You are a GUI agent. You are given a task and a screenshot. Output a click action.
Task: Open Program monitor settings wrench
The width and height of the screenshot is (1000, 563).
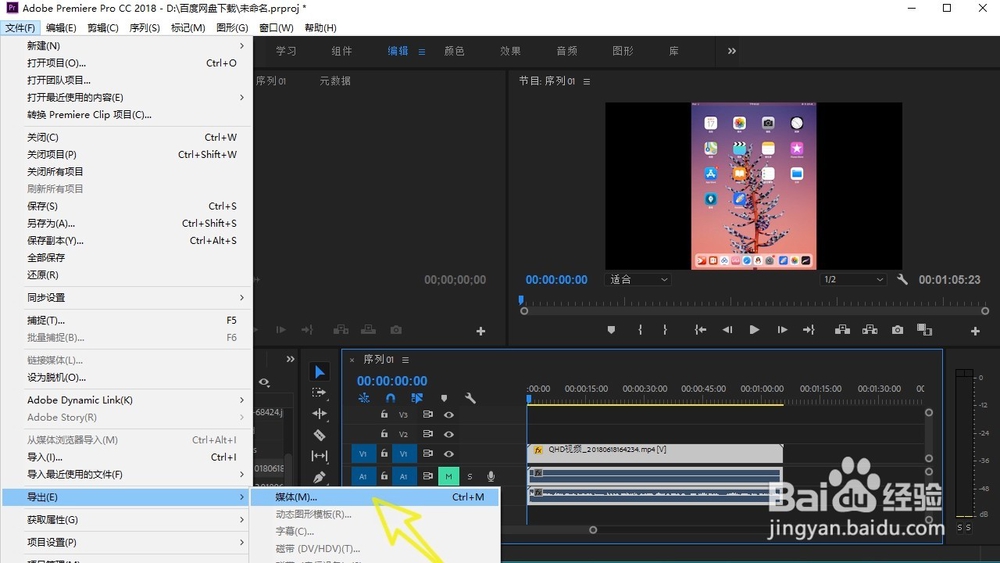902,279
